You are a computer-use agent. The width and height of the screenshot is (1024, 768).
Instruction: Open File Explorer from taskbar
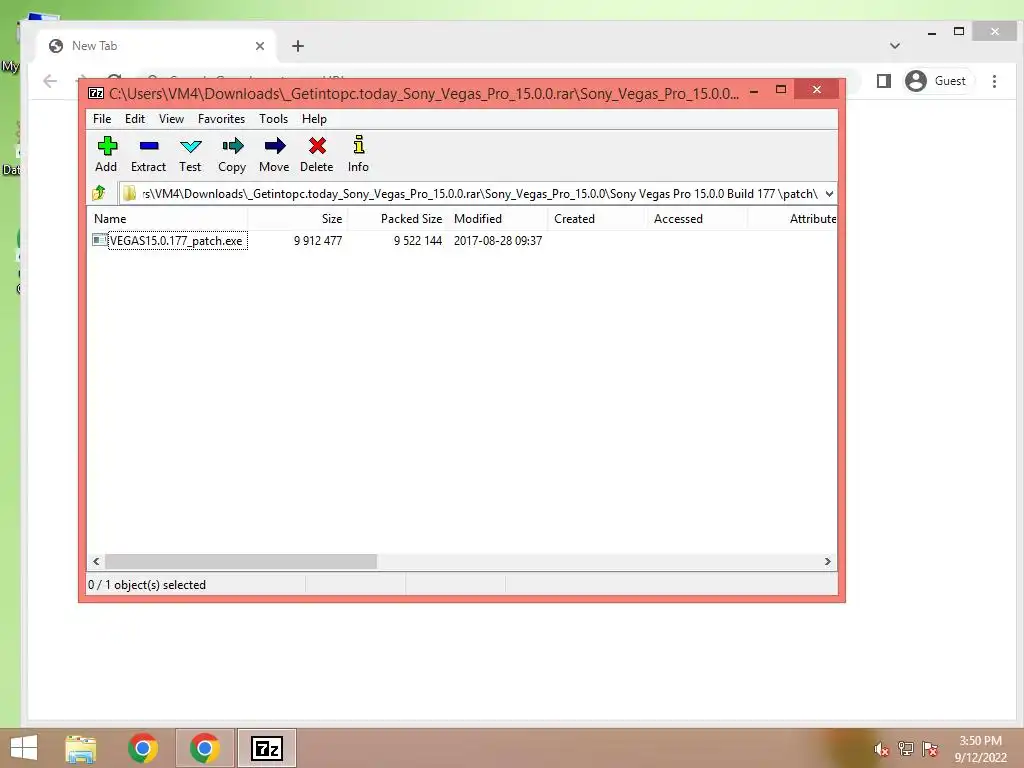click(81, 748)
